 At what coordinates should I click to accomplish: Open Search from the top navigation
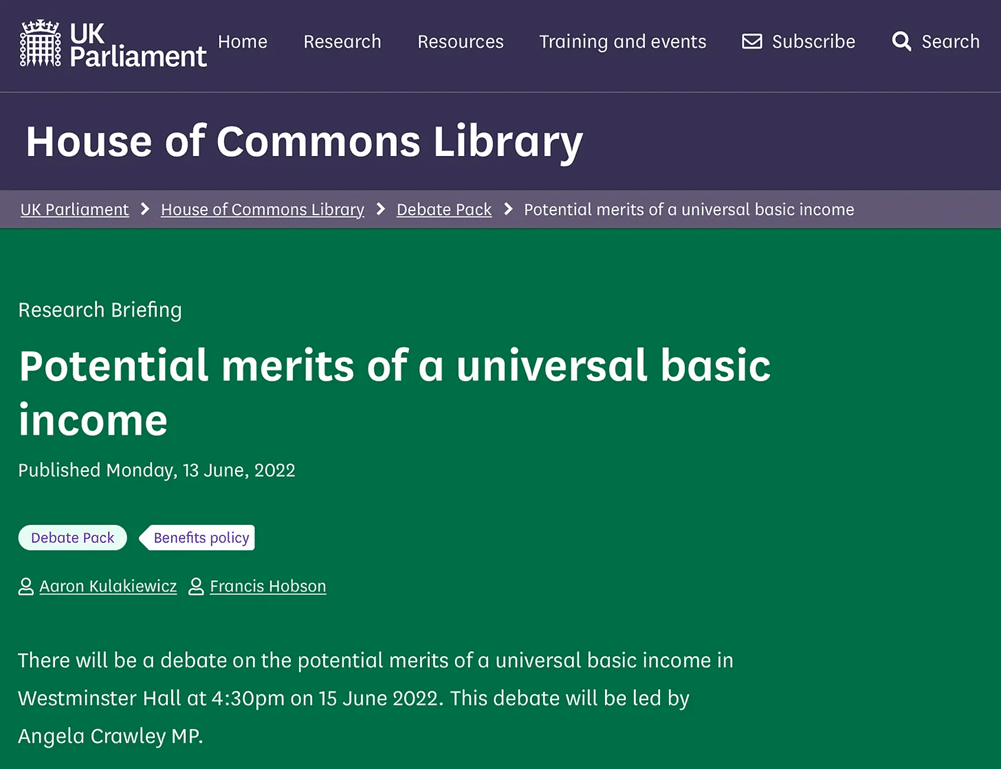point(935,41)
